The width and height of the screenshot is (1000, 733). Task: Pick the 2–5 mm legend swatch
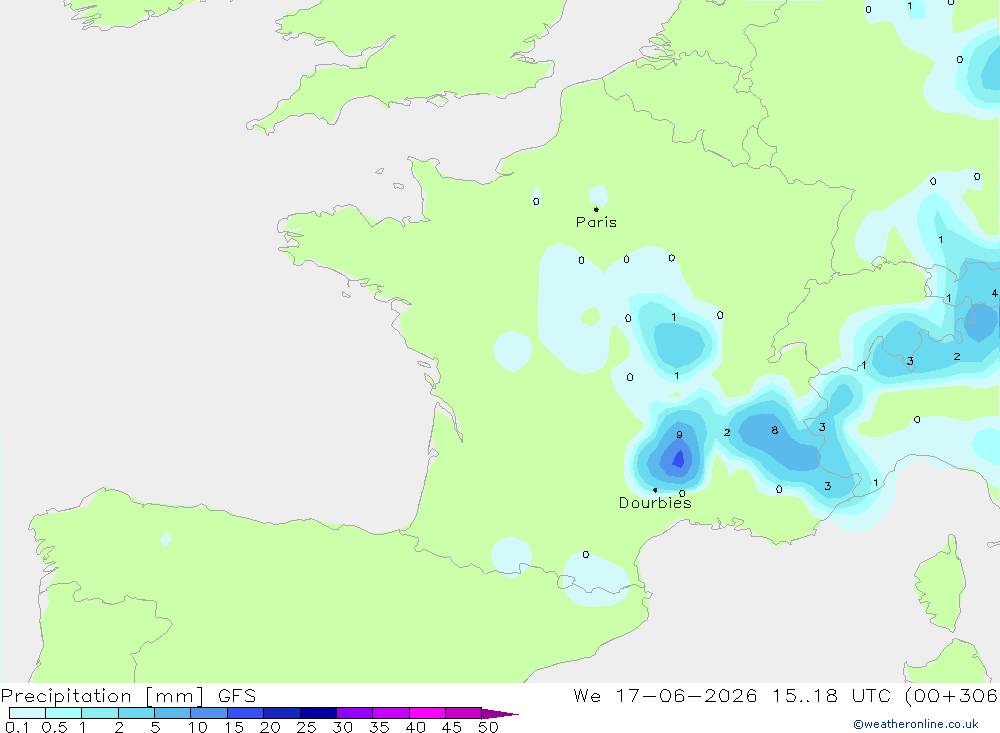pyautogui.click(x=136, y=713)
